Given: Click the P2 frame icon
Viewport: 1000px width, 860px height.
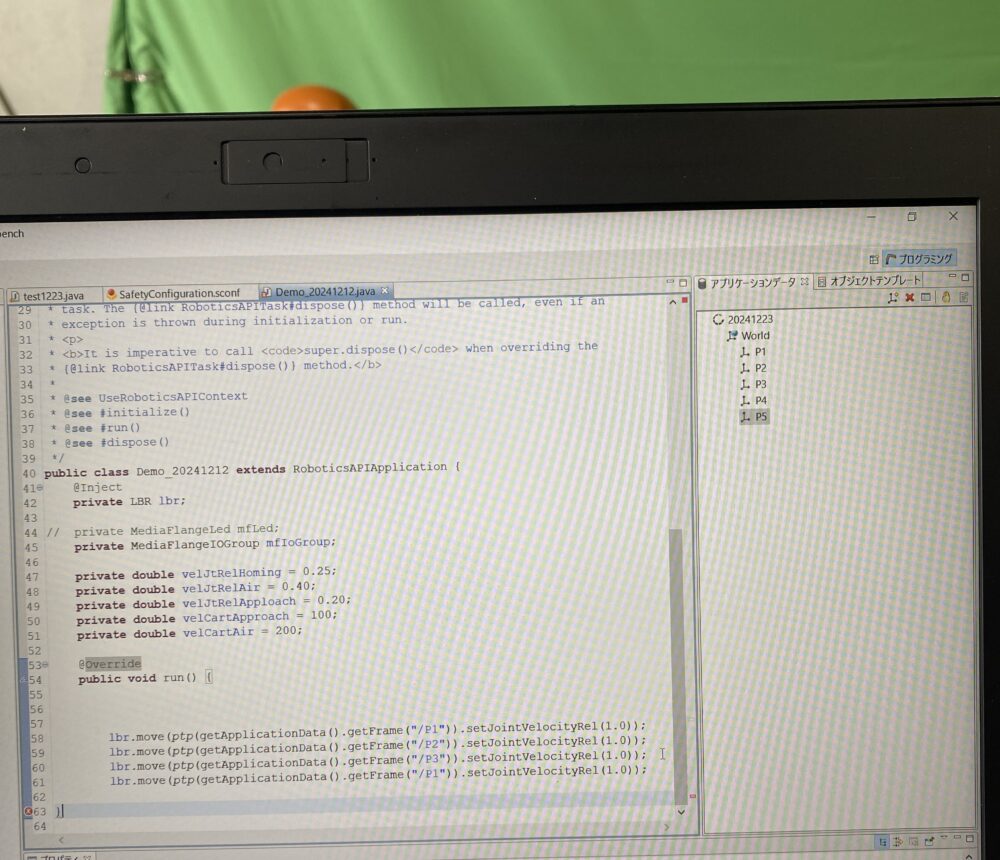Looking at the screenshot, I should pyautogui.click(x=745, y=368).
